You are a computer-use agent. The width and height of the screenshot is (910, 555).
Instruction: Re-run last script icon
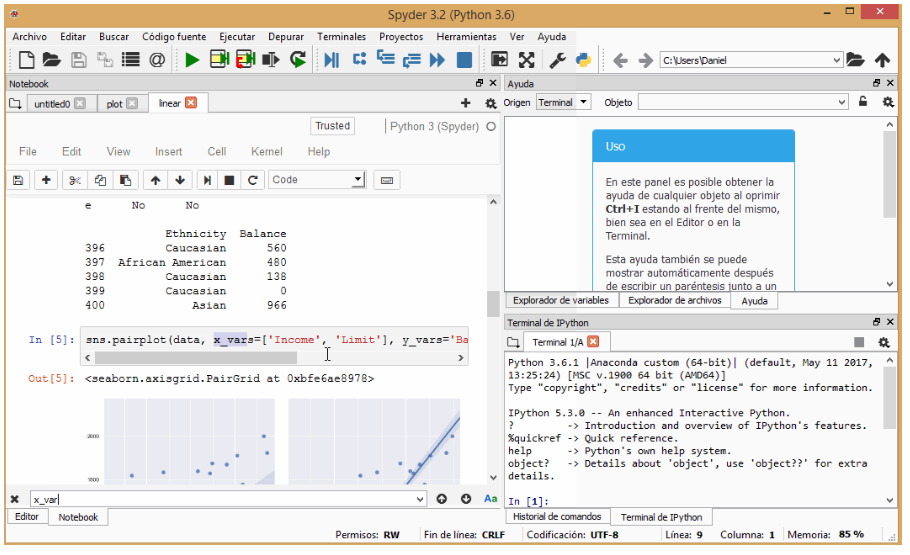coord(298,60)
